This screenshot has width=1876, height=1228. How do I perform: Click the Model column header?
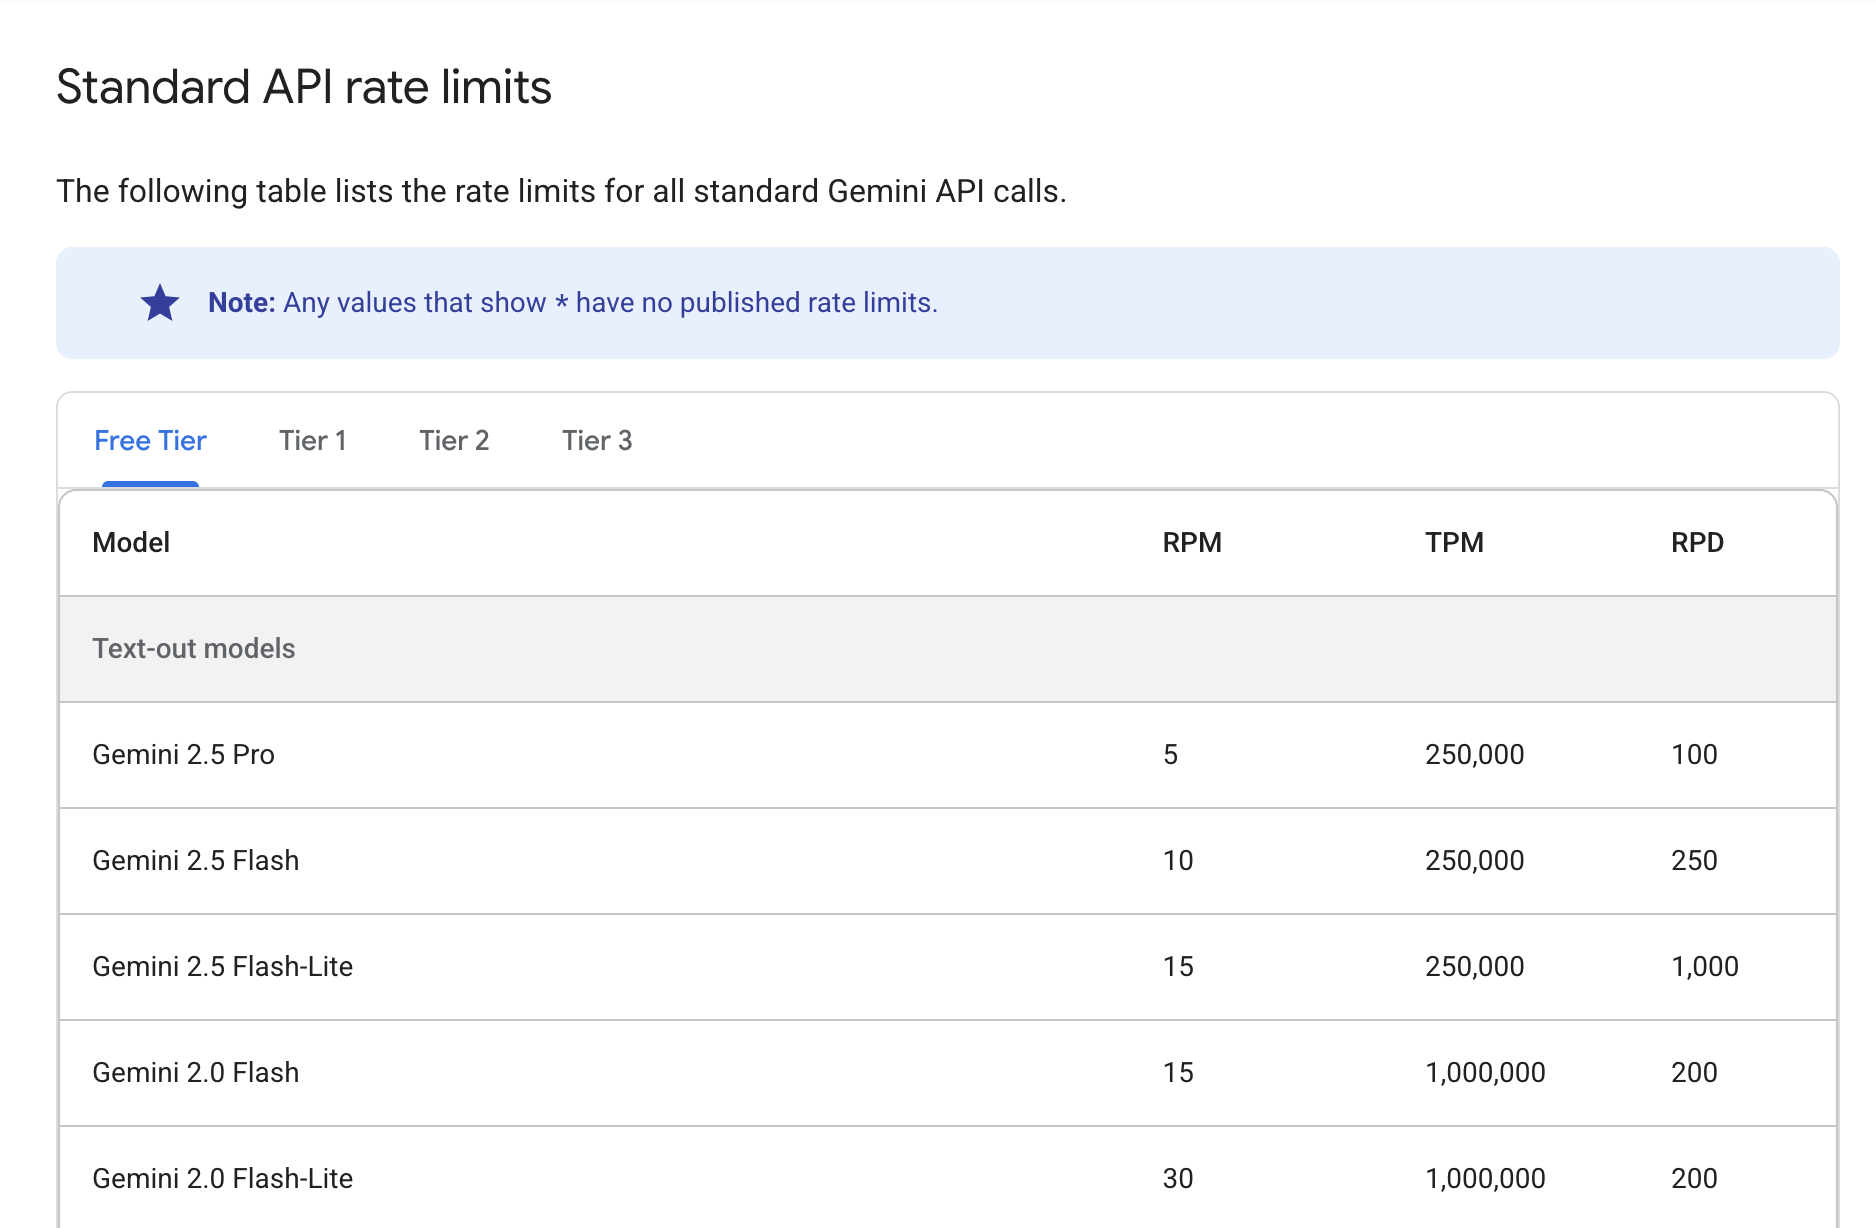[x=131, y=543]
